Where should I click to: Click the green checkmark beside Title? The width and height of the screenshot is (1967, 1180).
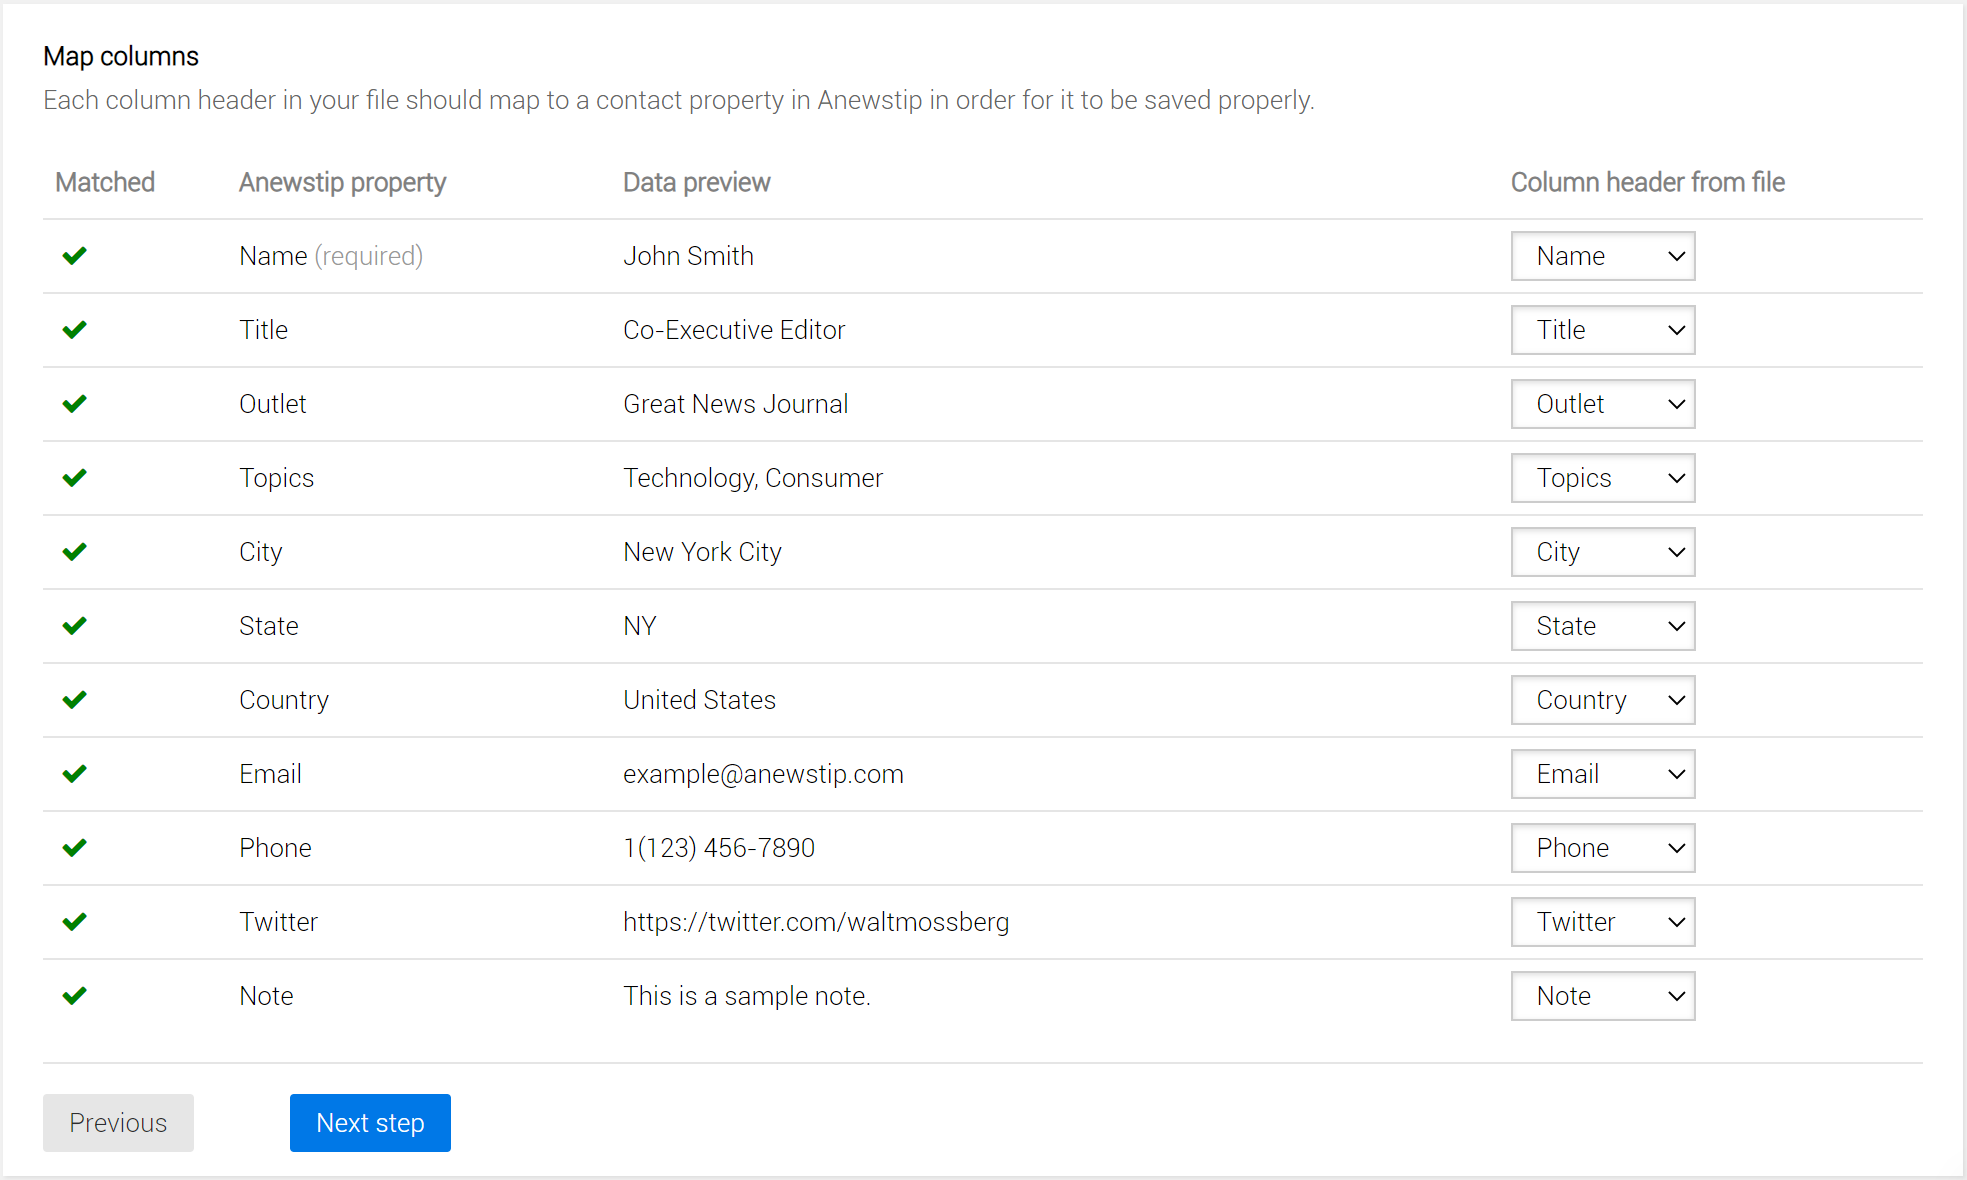coord(75,330)
